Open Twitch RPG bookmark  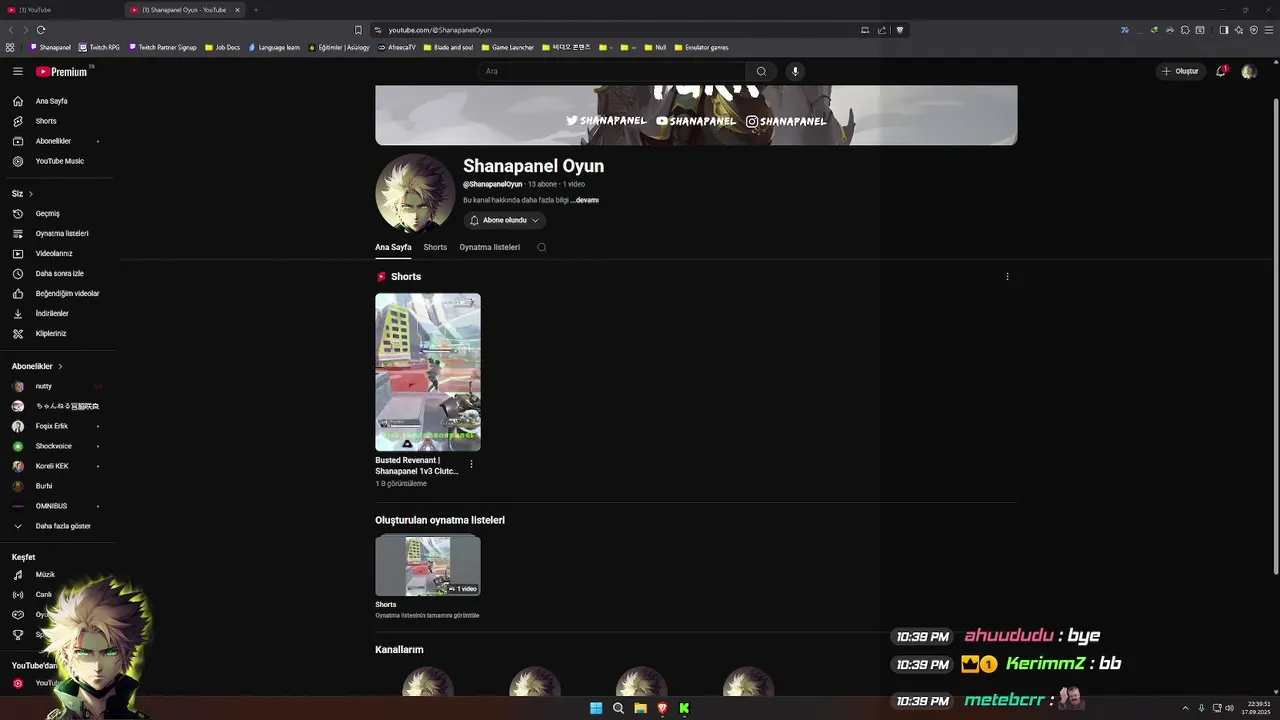pyautogui.click(x=100, y=47)
